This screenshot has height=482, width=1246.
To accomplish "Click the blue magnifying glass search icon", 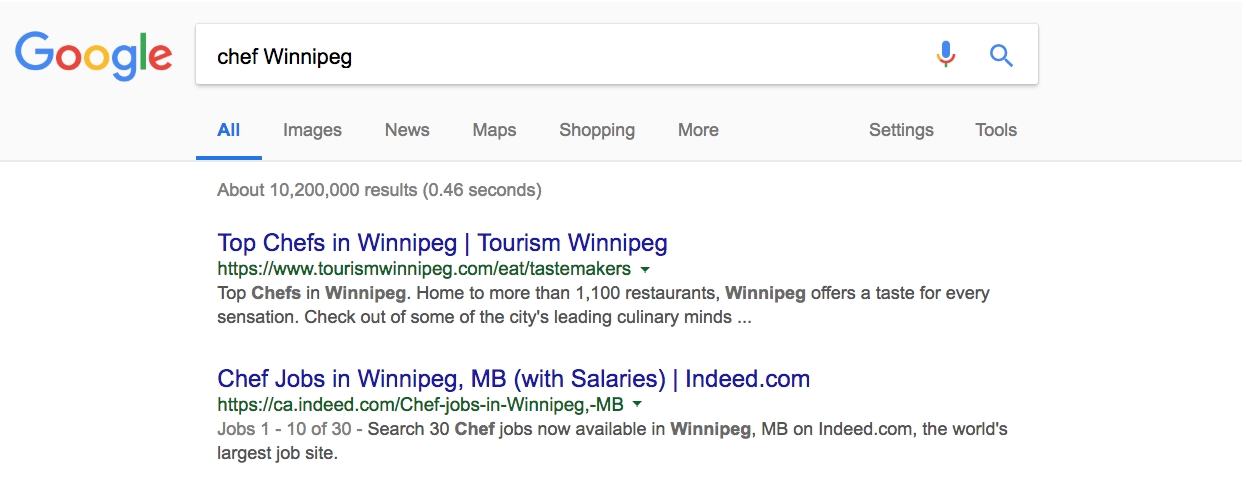I will 1001,55.
